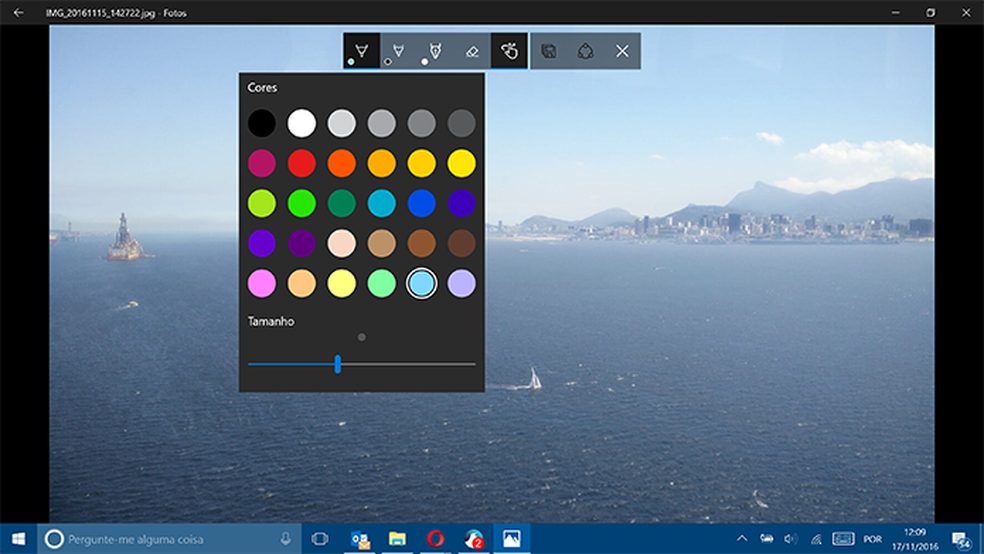Select the bright green swatch
The width and height of the screenshot is (984, 554).
tap(302, 203)
